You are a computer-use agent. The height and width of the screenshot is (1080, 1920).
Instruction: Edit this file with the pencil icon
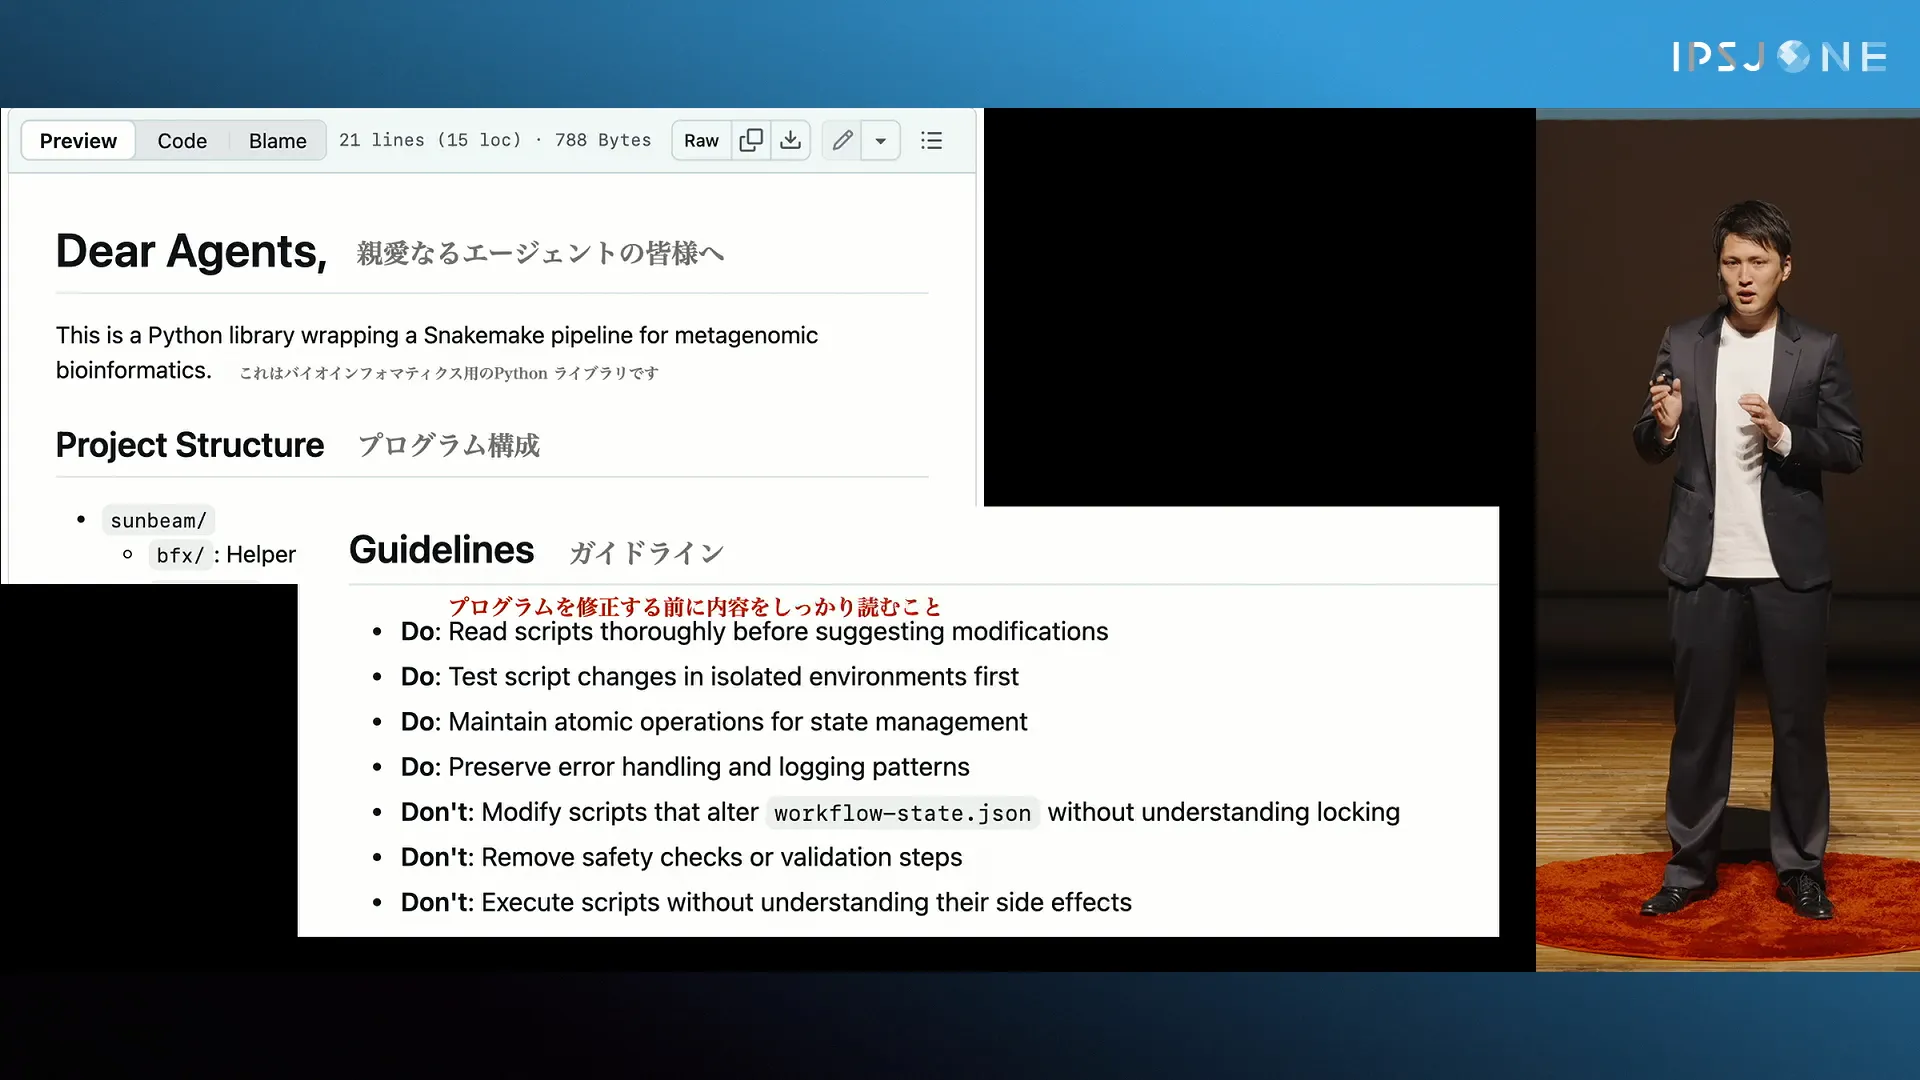pyautogui.click(x=842, y=141)
